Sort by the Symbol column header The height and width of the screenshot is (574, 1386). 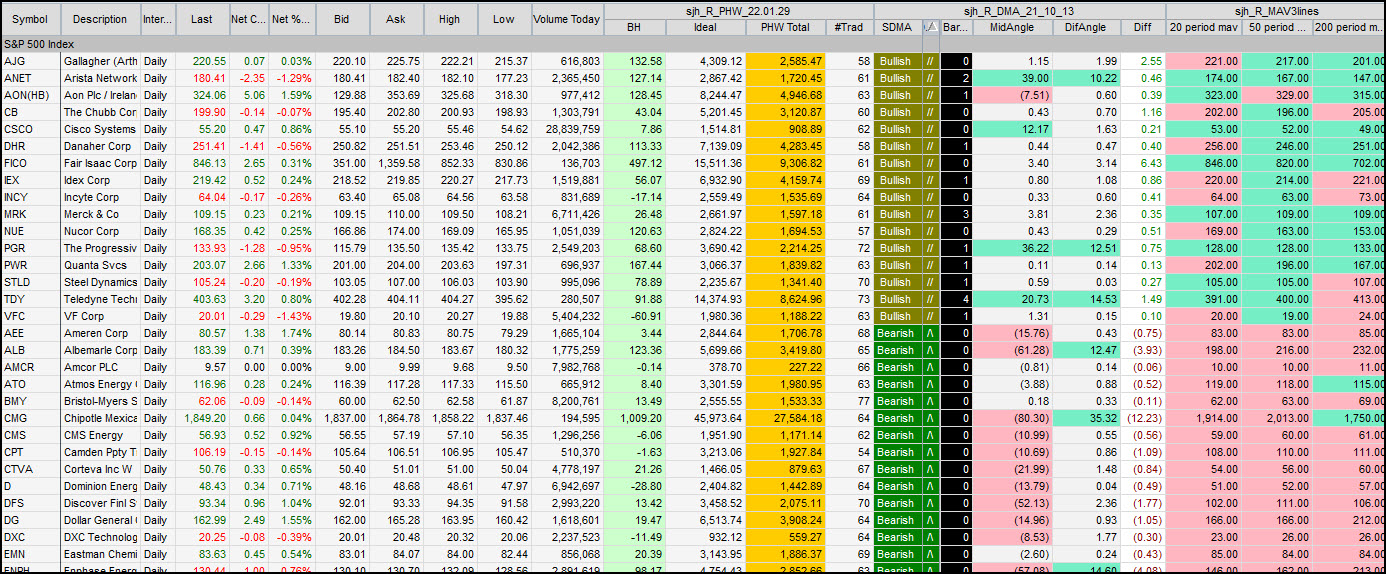[30, 19]
